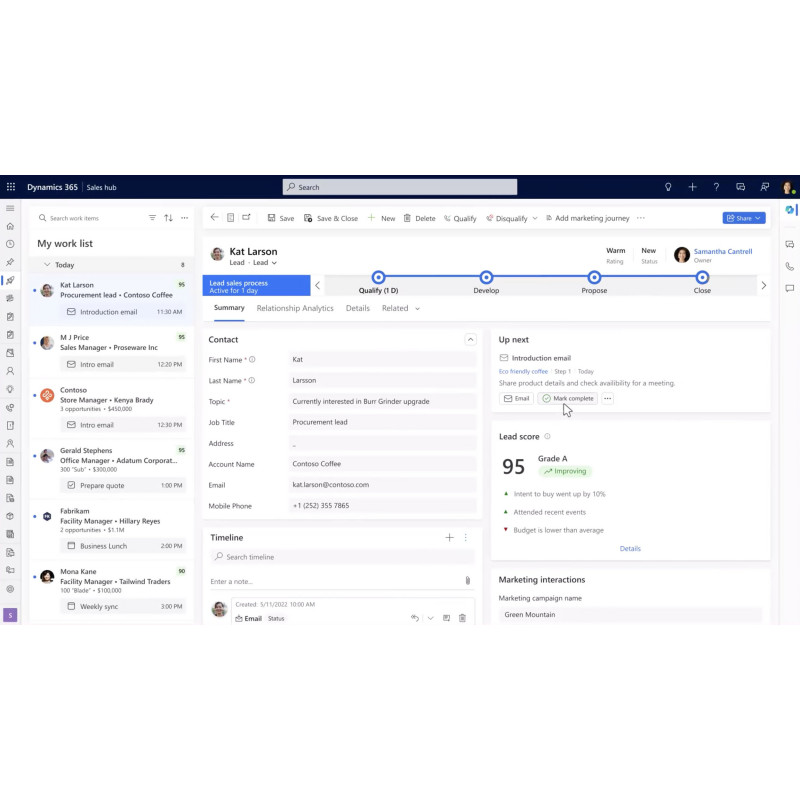The height and width of the screenshot is (800, 800).
Task: Switch to Summary tab
Action: pos(229,308)
